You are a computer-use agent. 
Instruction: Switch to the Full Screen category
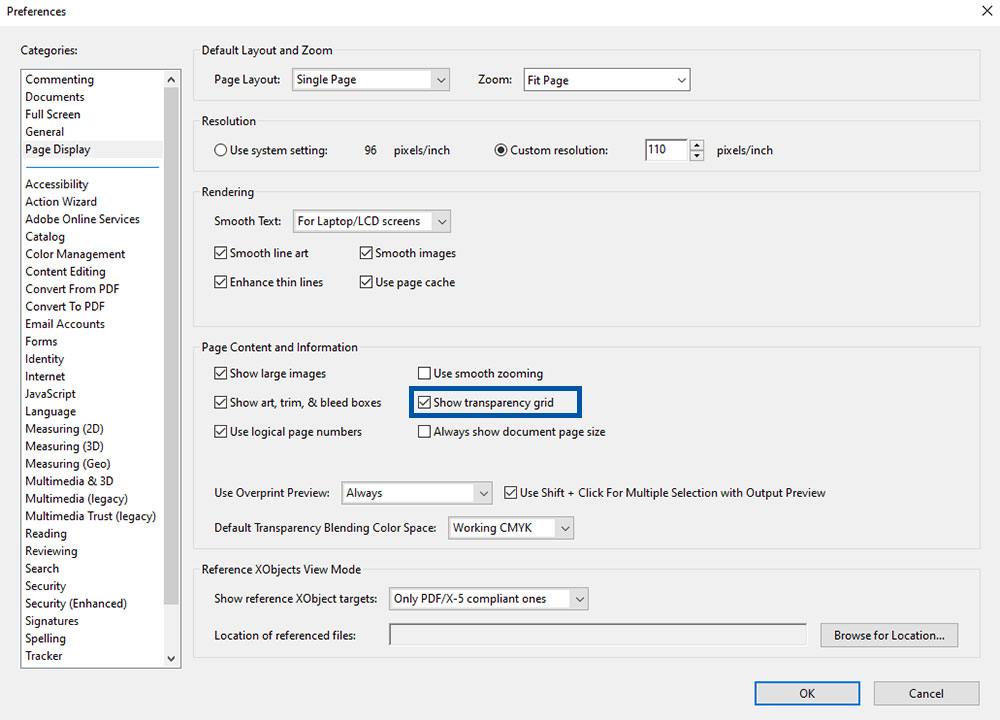click(x=53, y=114)
